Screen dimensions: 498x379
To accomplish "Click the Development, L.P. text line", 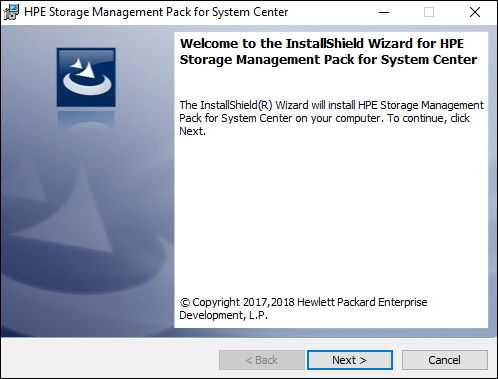I will [x=224, y=315].
